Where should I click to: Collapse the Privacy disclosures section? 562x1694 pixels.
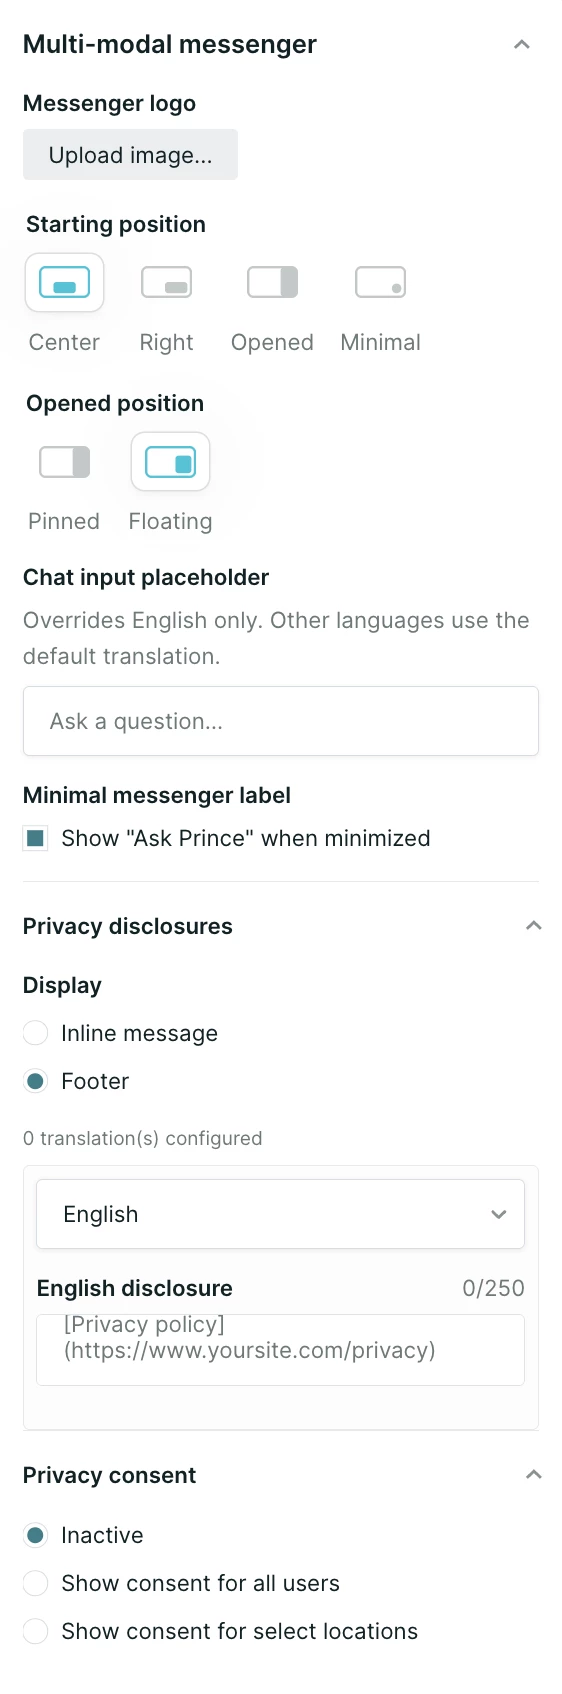pyautogui.click(x=533, y=926)
